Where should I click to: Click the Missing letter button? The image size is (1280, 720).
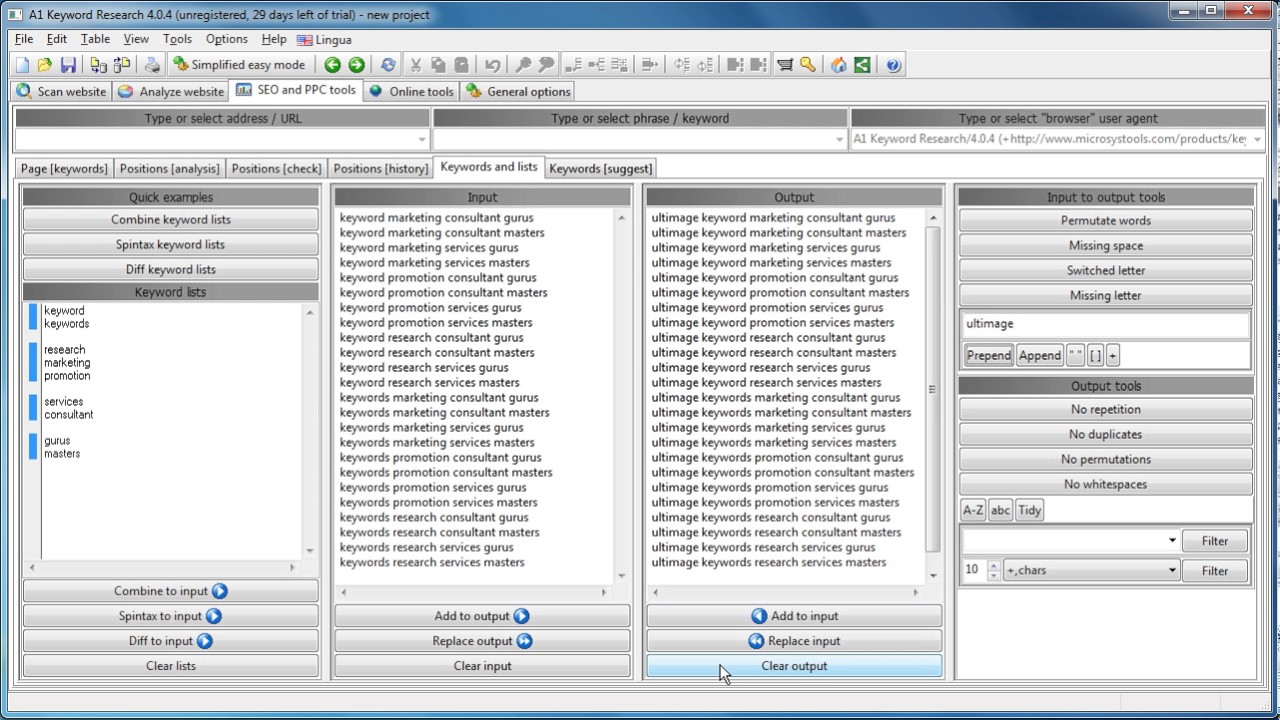click(x=1106, y=295)
